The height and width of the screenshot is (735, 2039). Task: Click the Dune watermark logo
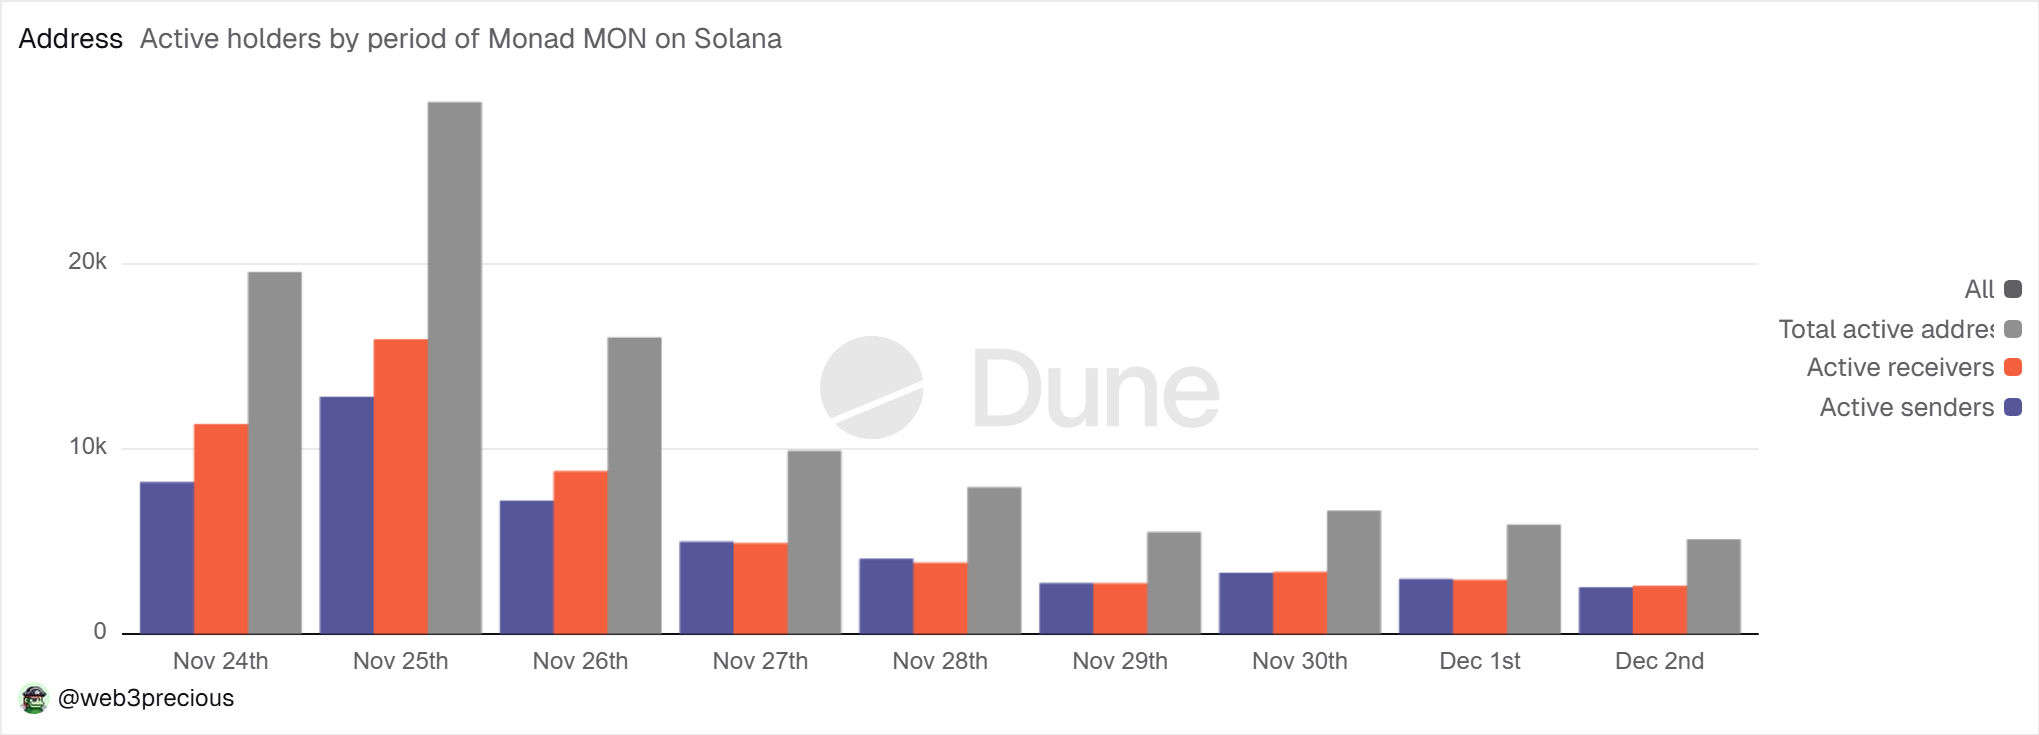click(x=1019, y=388)
